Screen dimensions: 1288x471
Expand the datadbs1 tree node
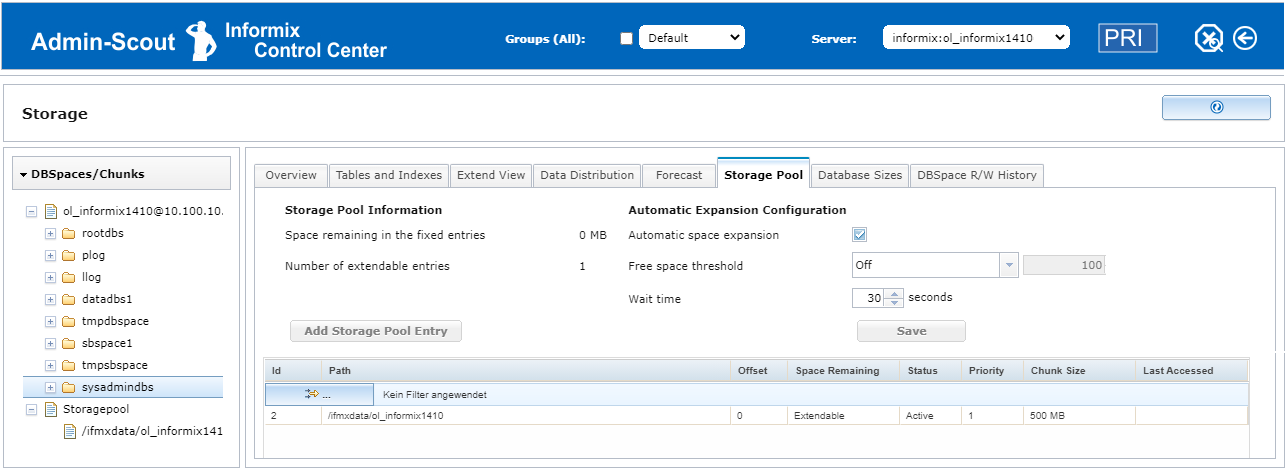point(50,299)
